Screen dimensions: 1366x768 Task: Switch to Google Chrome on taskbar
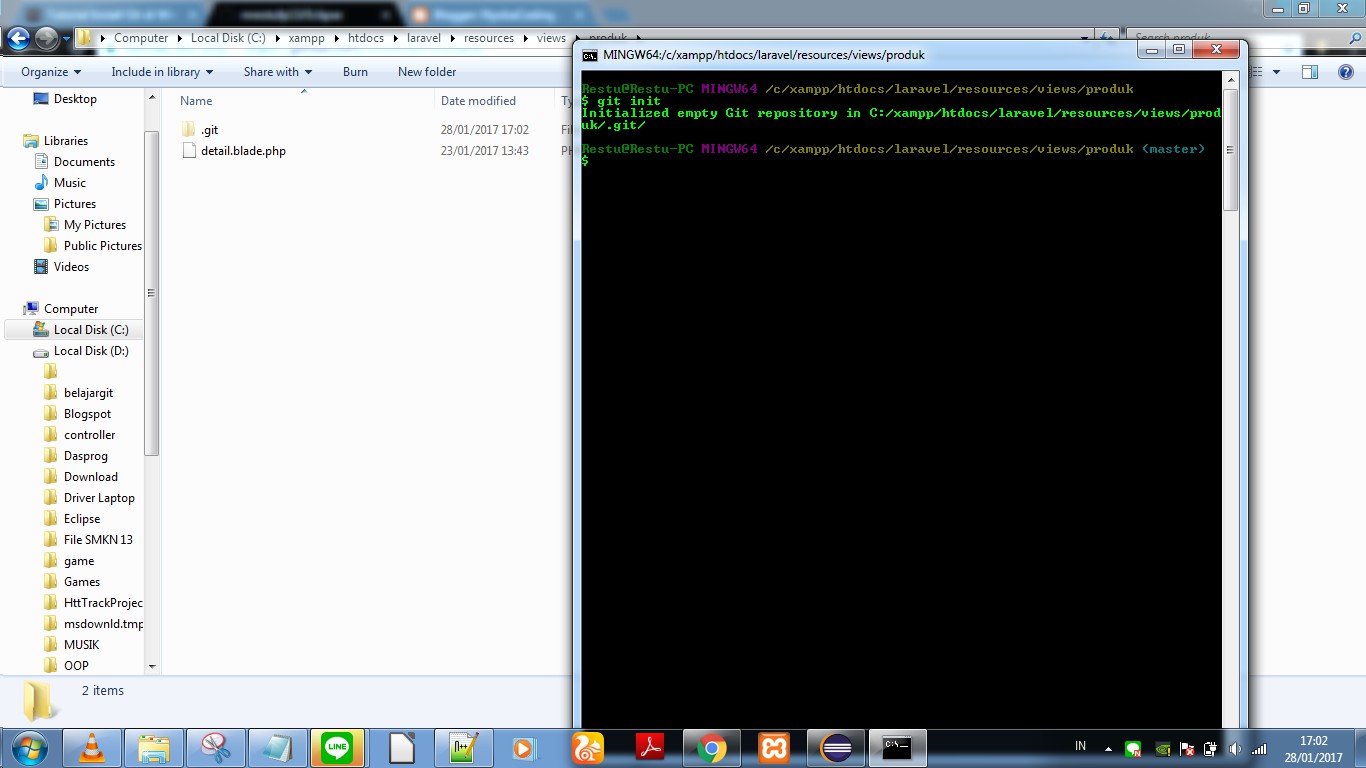(712, 748)
